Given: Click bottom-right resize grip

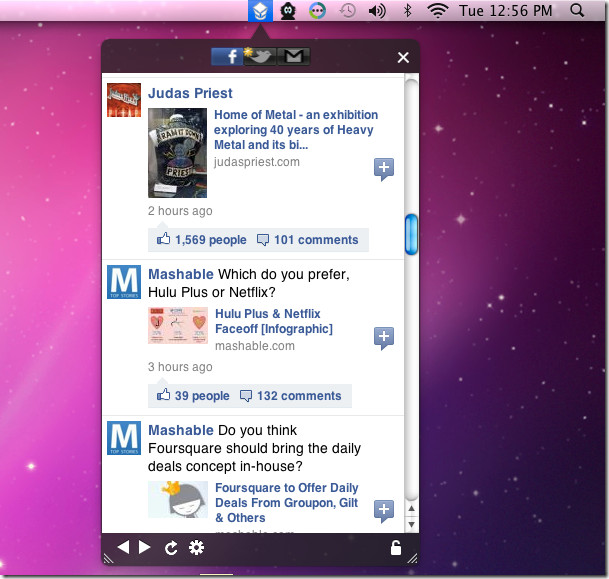Looking at the screenshot, I should 413,558.
